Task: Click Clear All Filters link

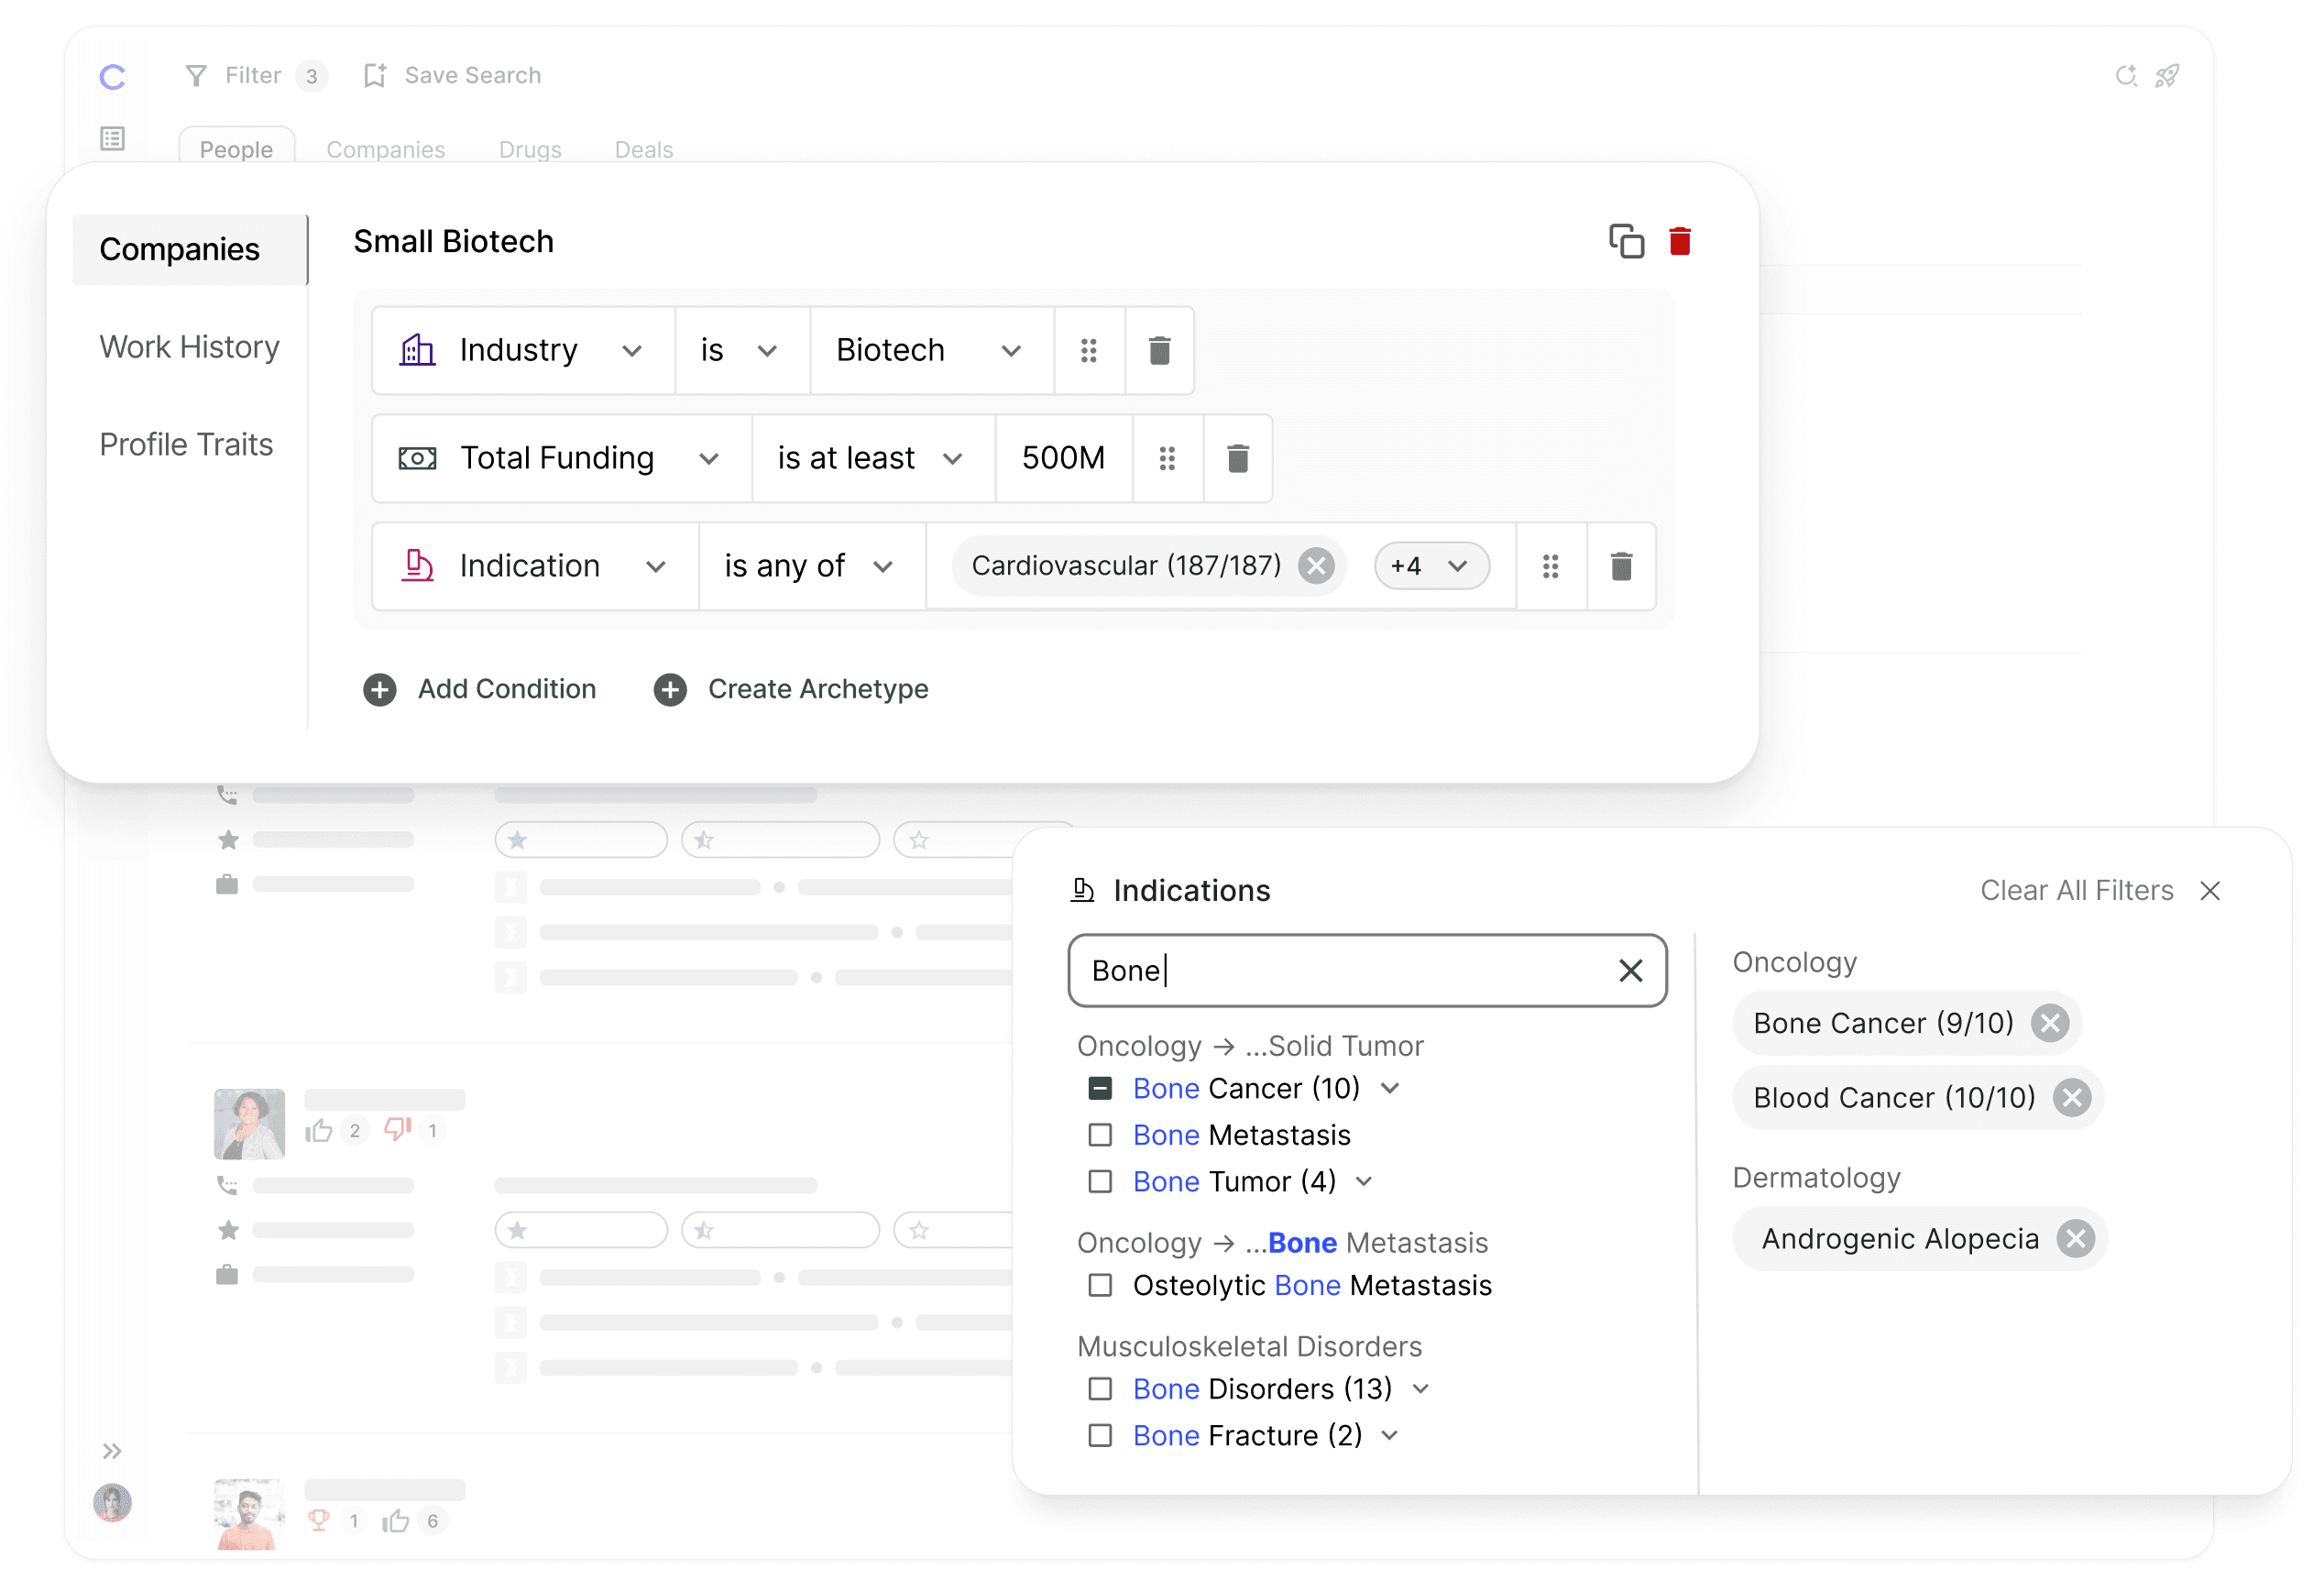Action: (x=2076, y=890)
